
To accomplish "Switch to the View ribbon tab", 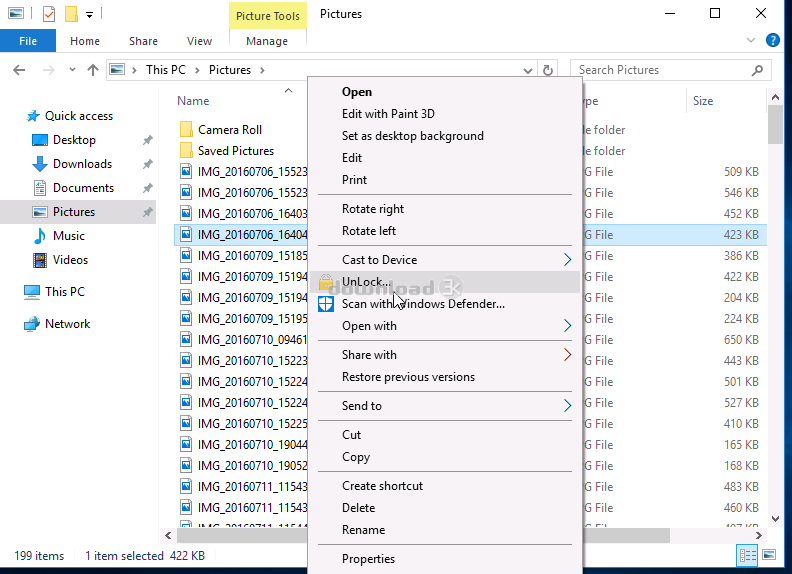I will pos(200,41).
